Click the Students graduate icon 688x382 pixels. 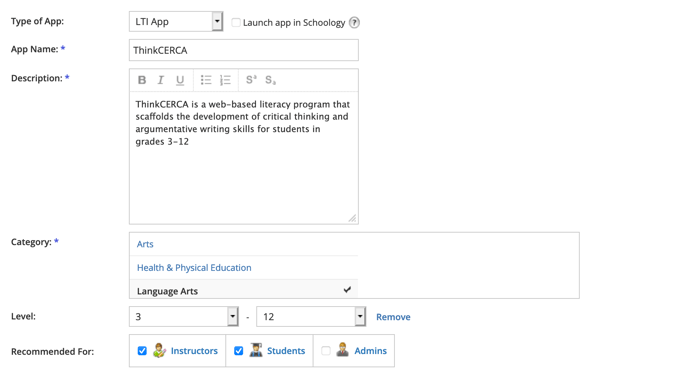(256, 350)
